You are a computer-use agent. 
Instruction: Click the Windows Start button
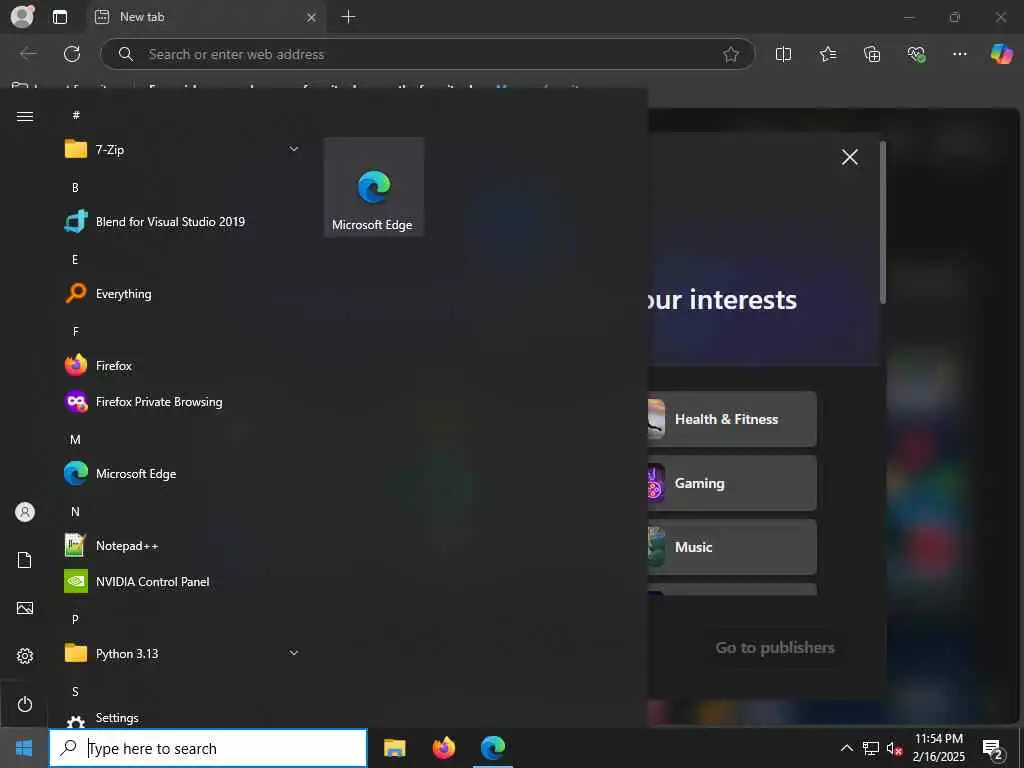click(x=24, y=748)
